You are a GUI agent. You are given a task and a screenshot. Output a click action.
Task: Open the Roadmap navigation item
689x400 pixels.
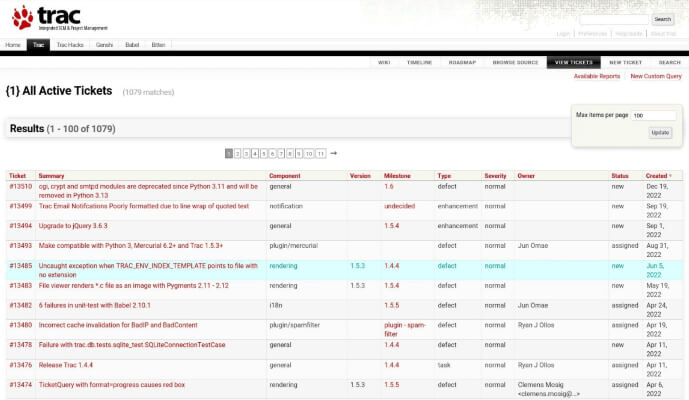pos(462,62)
